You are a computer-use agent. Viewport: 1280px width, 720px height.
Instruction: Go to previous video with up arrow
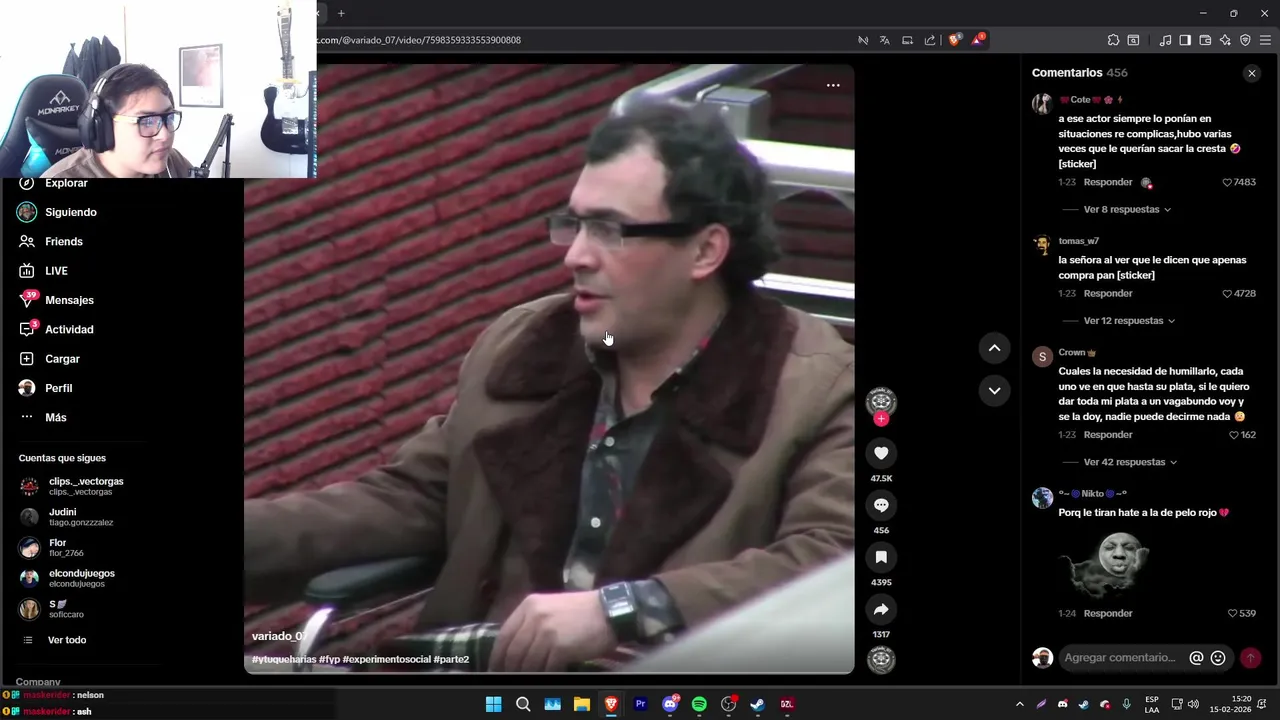point(994,348)
